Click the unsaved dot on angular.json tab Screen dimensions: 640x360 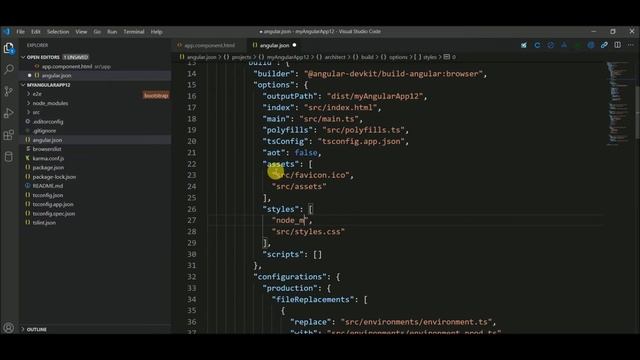294,45
